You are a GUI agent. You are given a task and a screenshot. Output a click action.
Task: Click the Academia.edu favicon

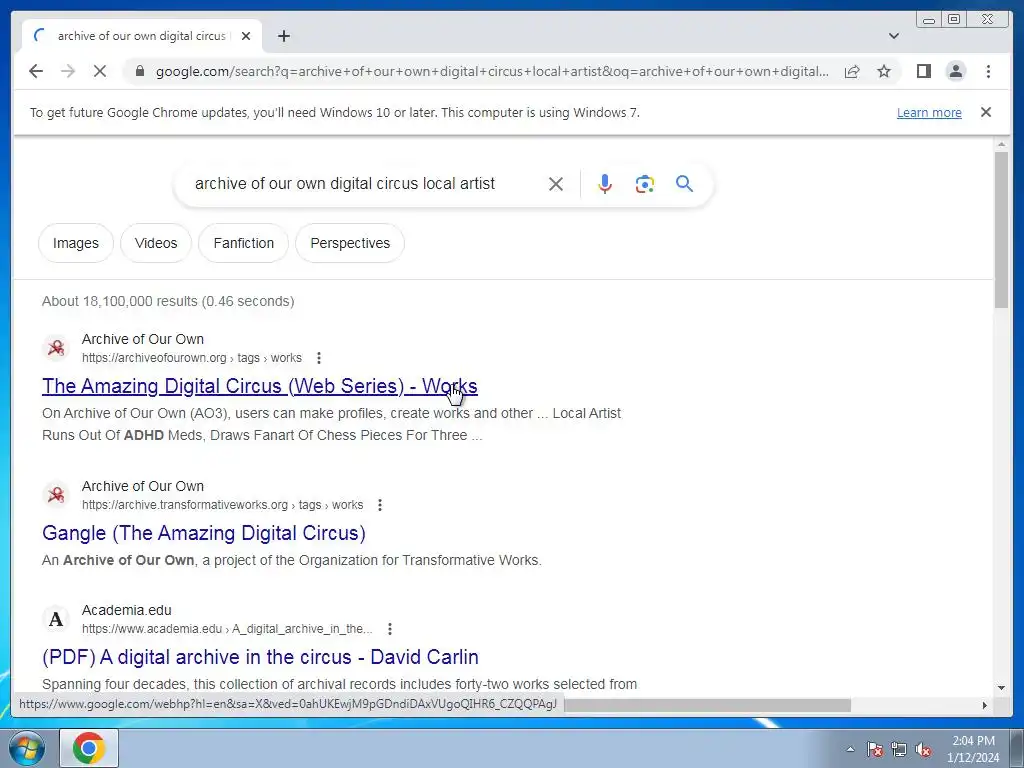56,618
